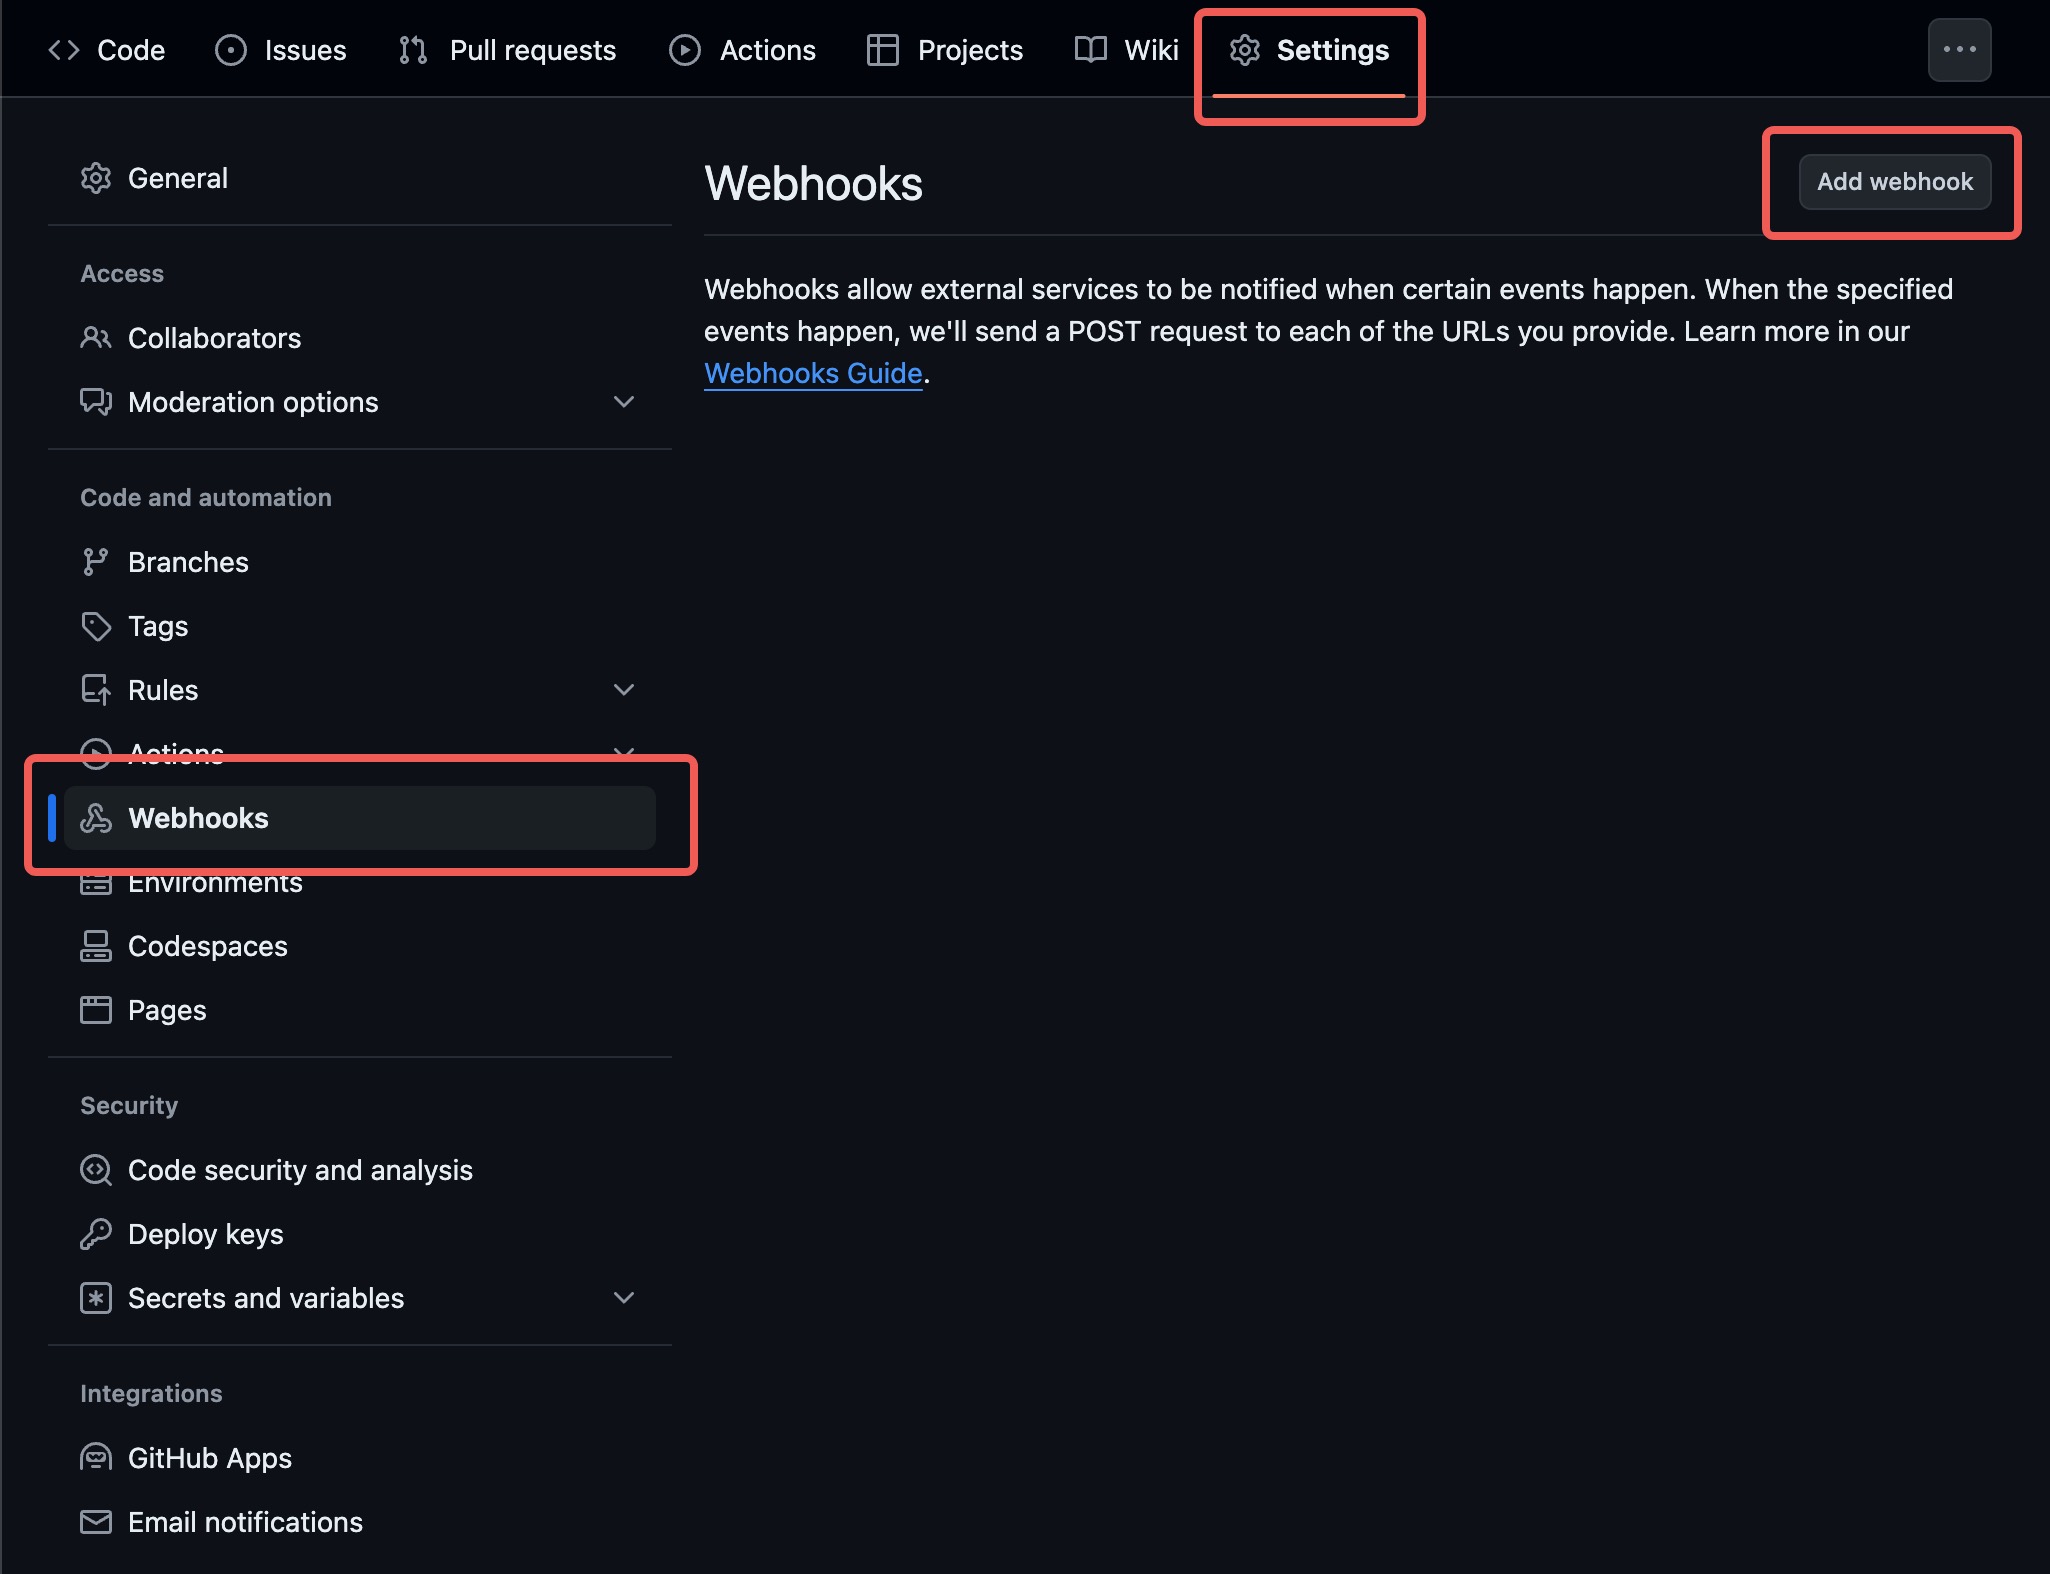Viewport: 2050px width, 1574px height.
Task: Expand the Rules section chevron
Action: 624,690
